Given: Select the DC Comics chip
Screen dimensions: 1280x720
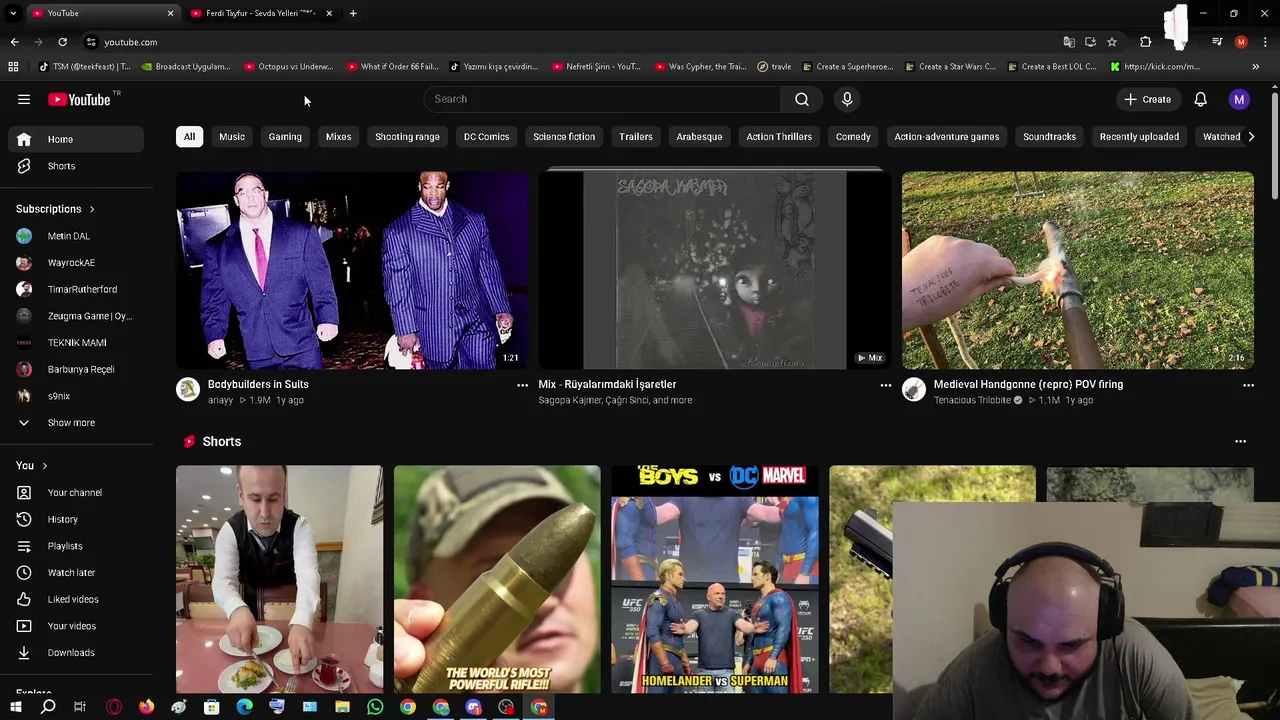Looking at the screenshot, I should [x=486, y=137].
